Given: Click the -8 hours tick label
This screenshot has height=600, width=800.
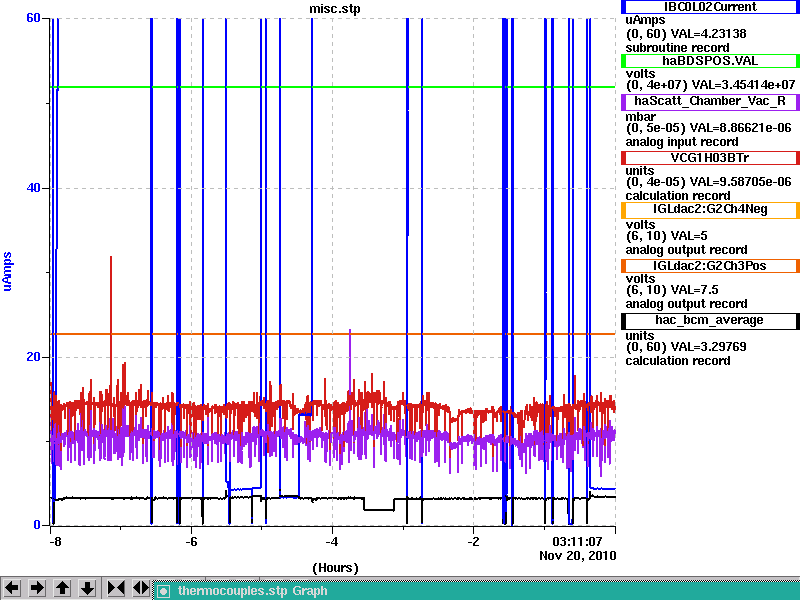Looking at the screenshot, I should [x=55, y=541].
